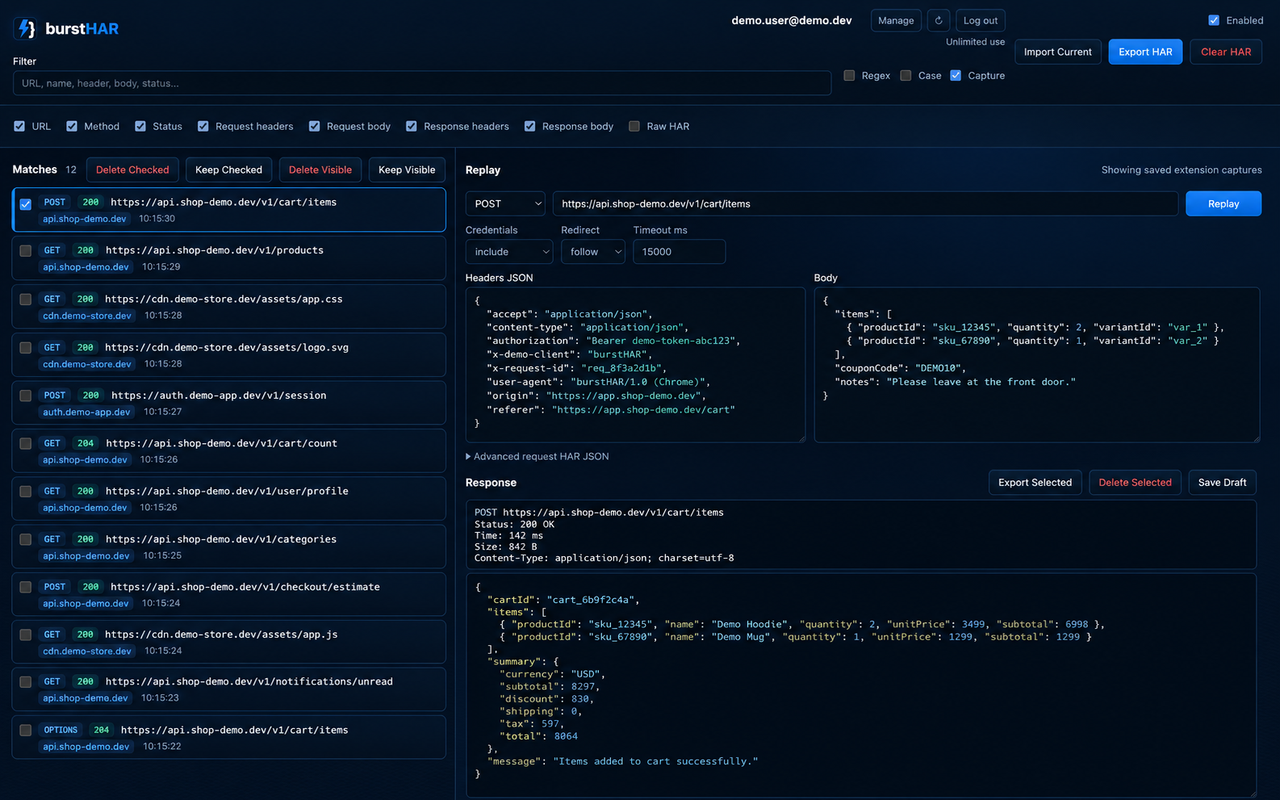Click Export Selected
The image size is (1280, 800).
point(1035,482)
